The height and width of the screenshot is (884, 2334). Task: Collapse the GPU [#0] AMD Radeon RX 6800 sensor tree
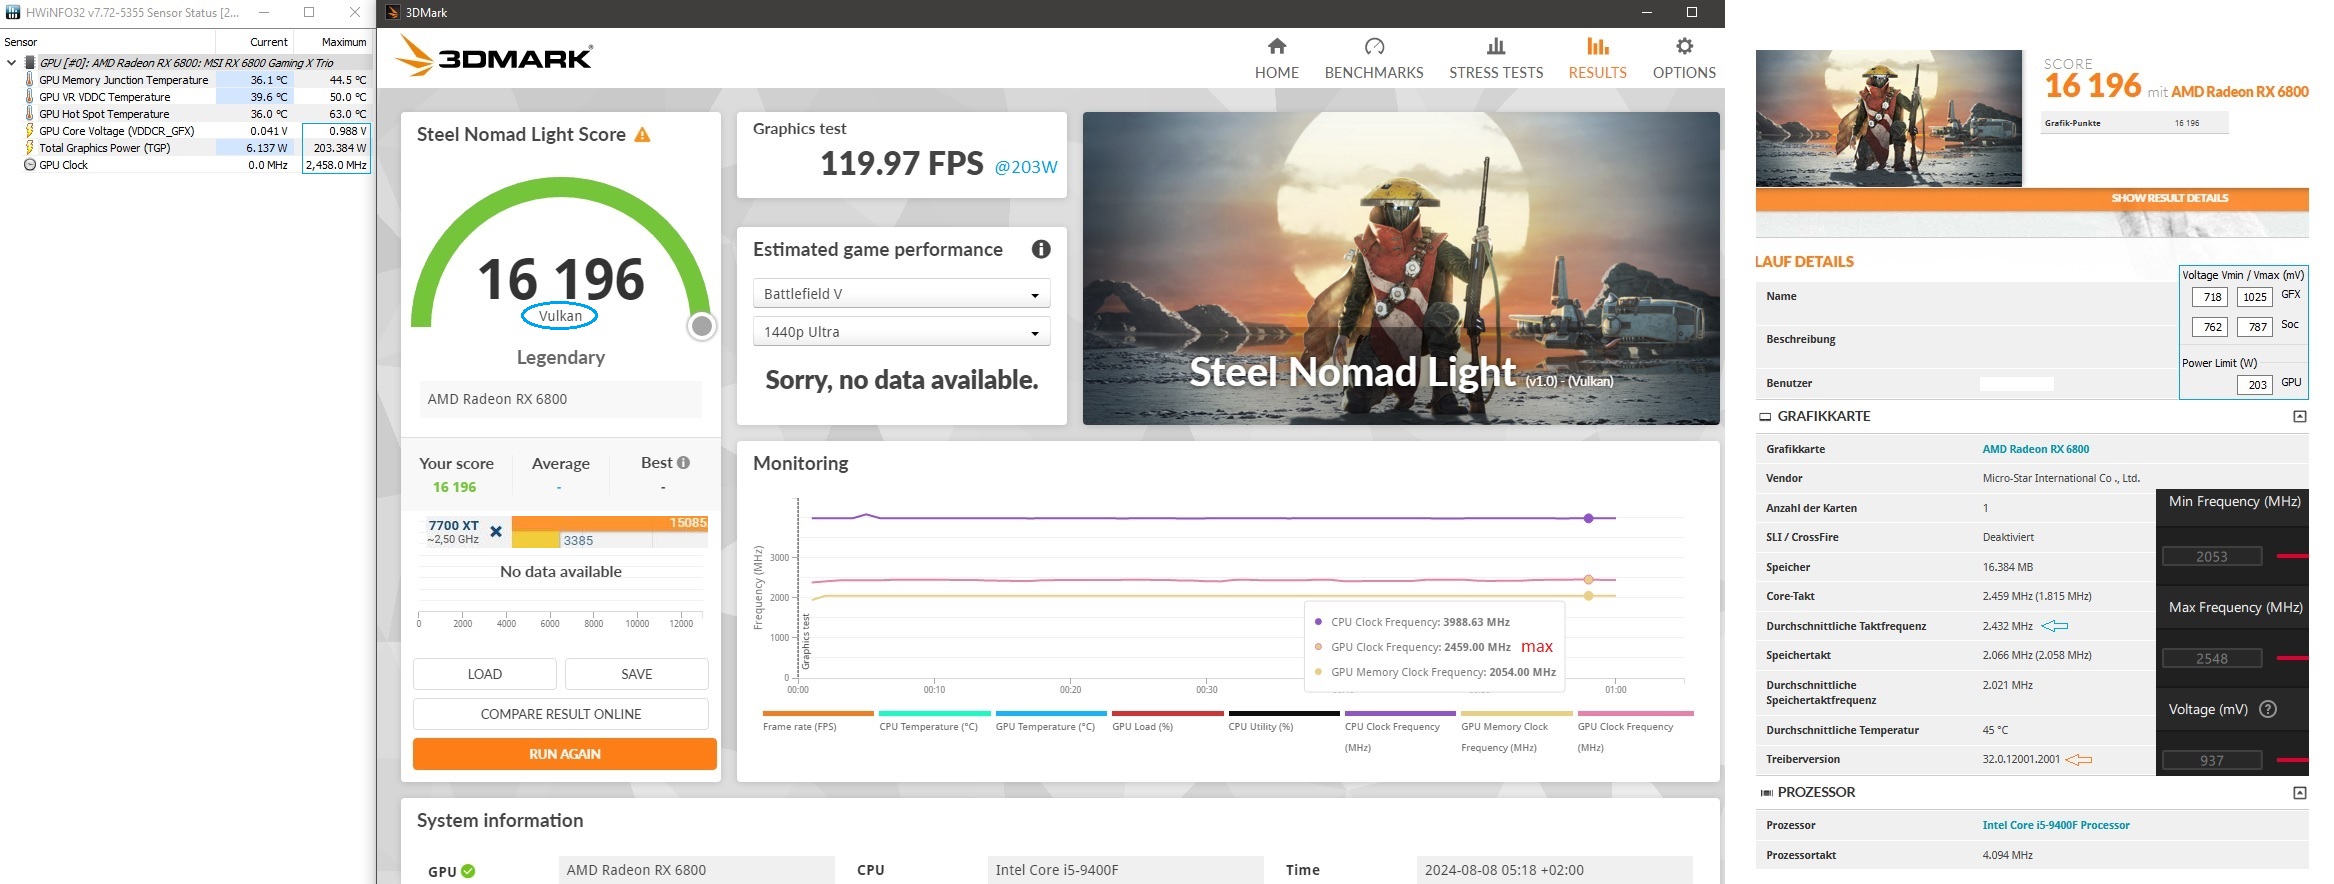pyautogui.click(x=11, y=62)
